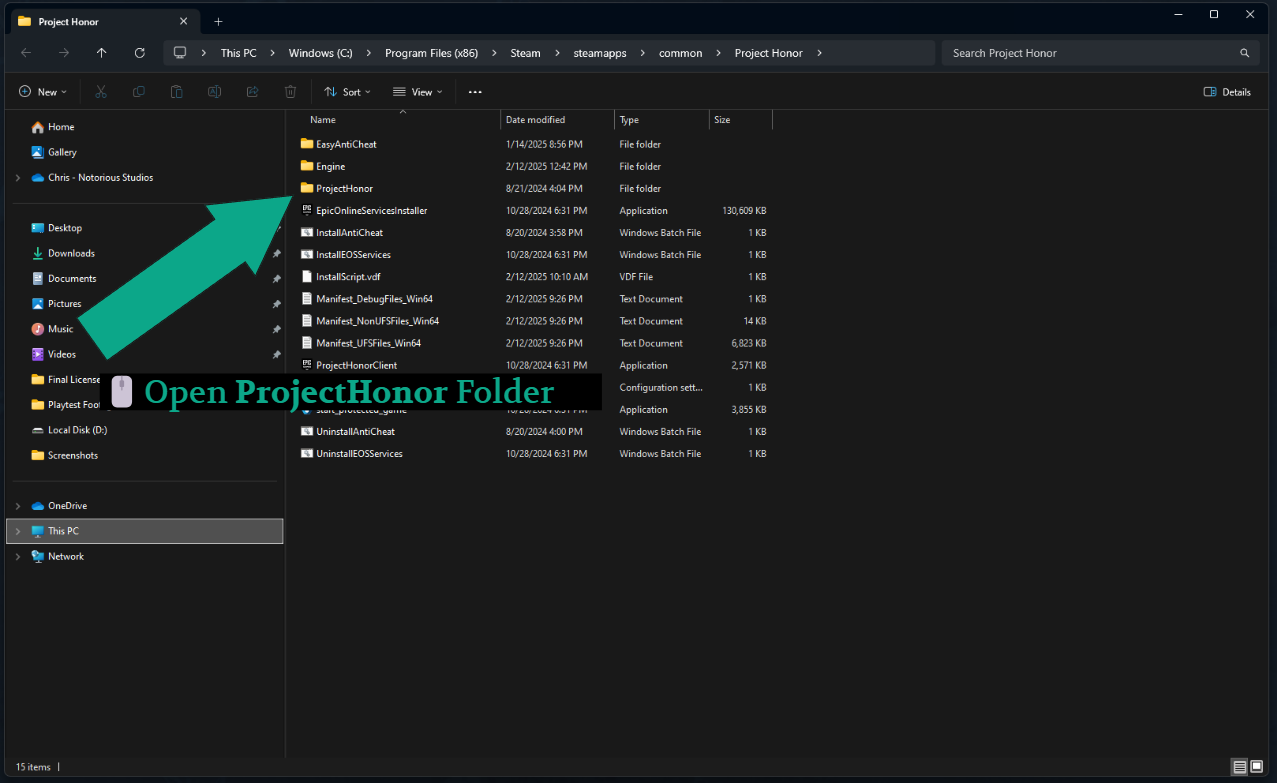Image resolution: width=1277 pixels, height=783 pixels.
Task: Click the steamapps breadcrumb
Action: coord(600,53)
